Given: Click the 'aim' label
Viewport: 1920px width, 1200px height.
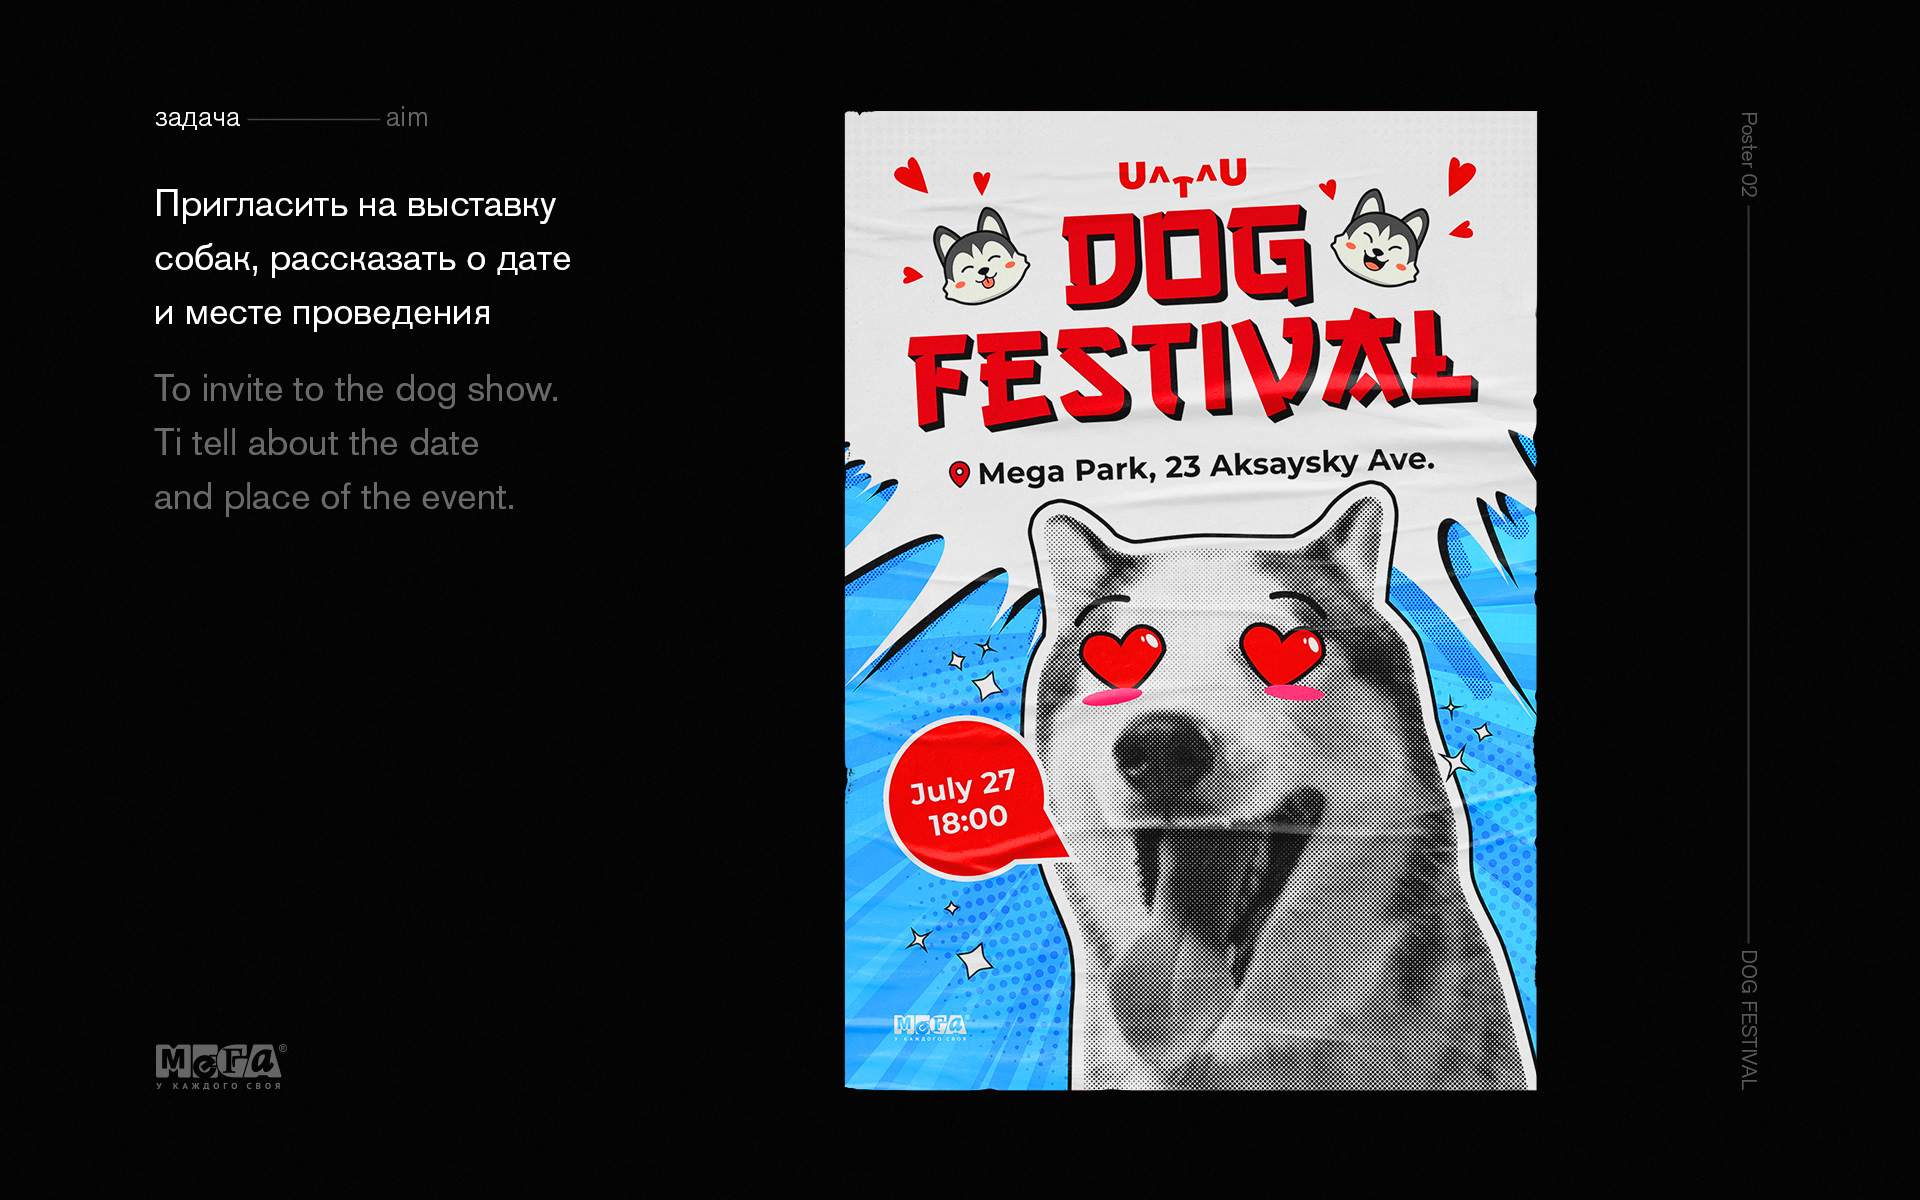Looking at the screenshot, I should [x=407, y=118].
